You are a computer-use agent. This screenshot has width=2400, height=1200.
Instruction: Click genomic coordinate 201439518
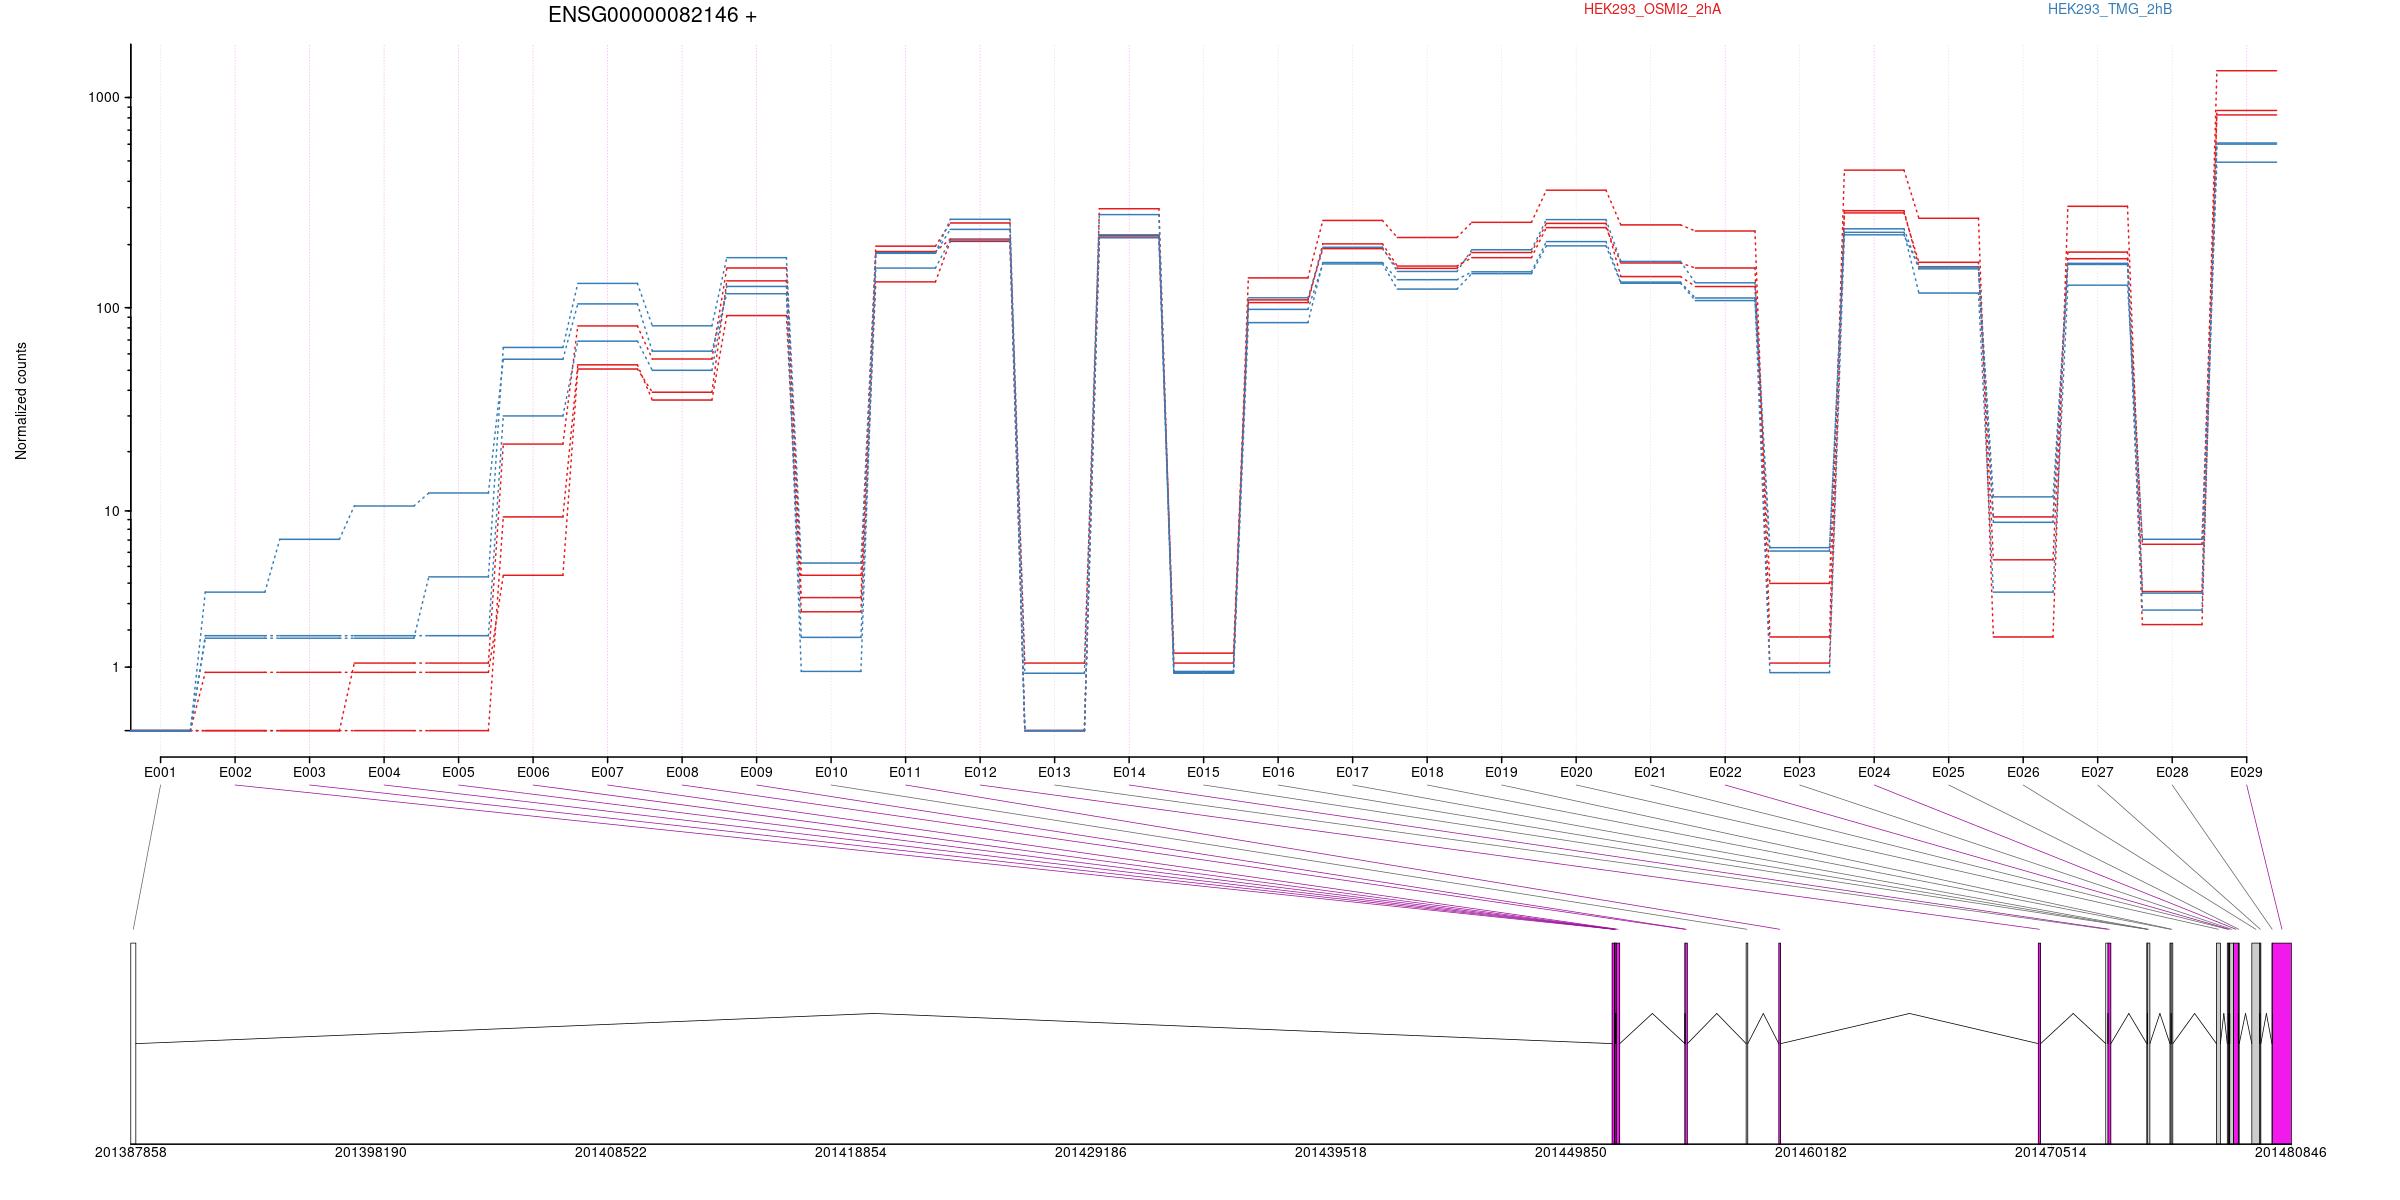pos(1331,1152)
